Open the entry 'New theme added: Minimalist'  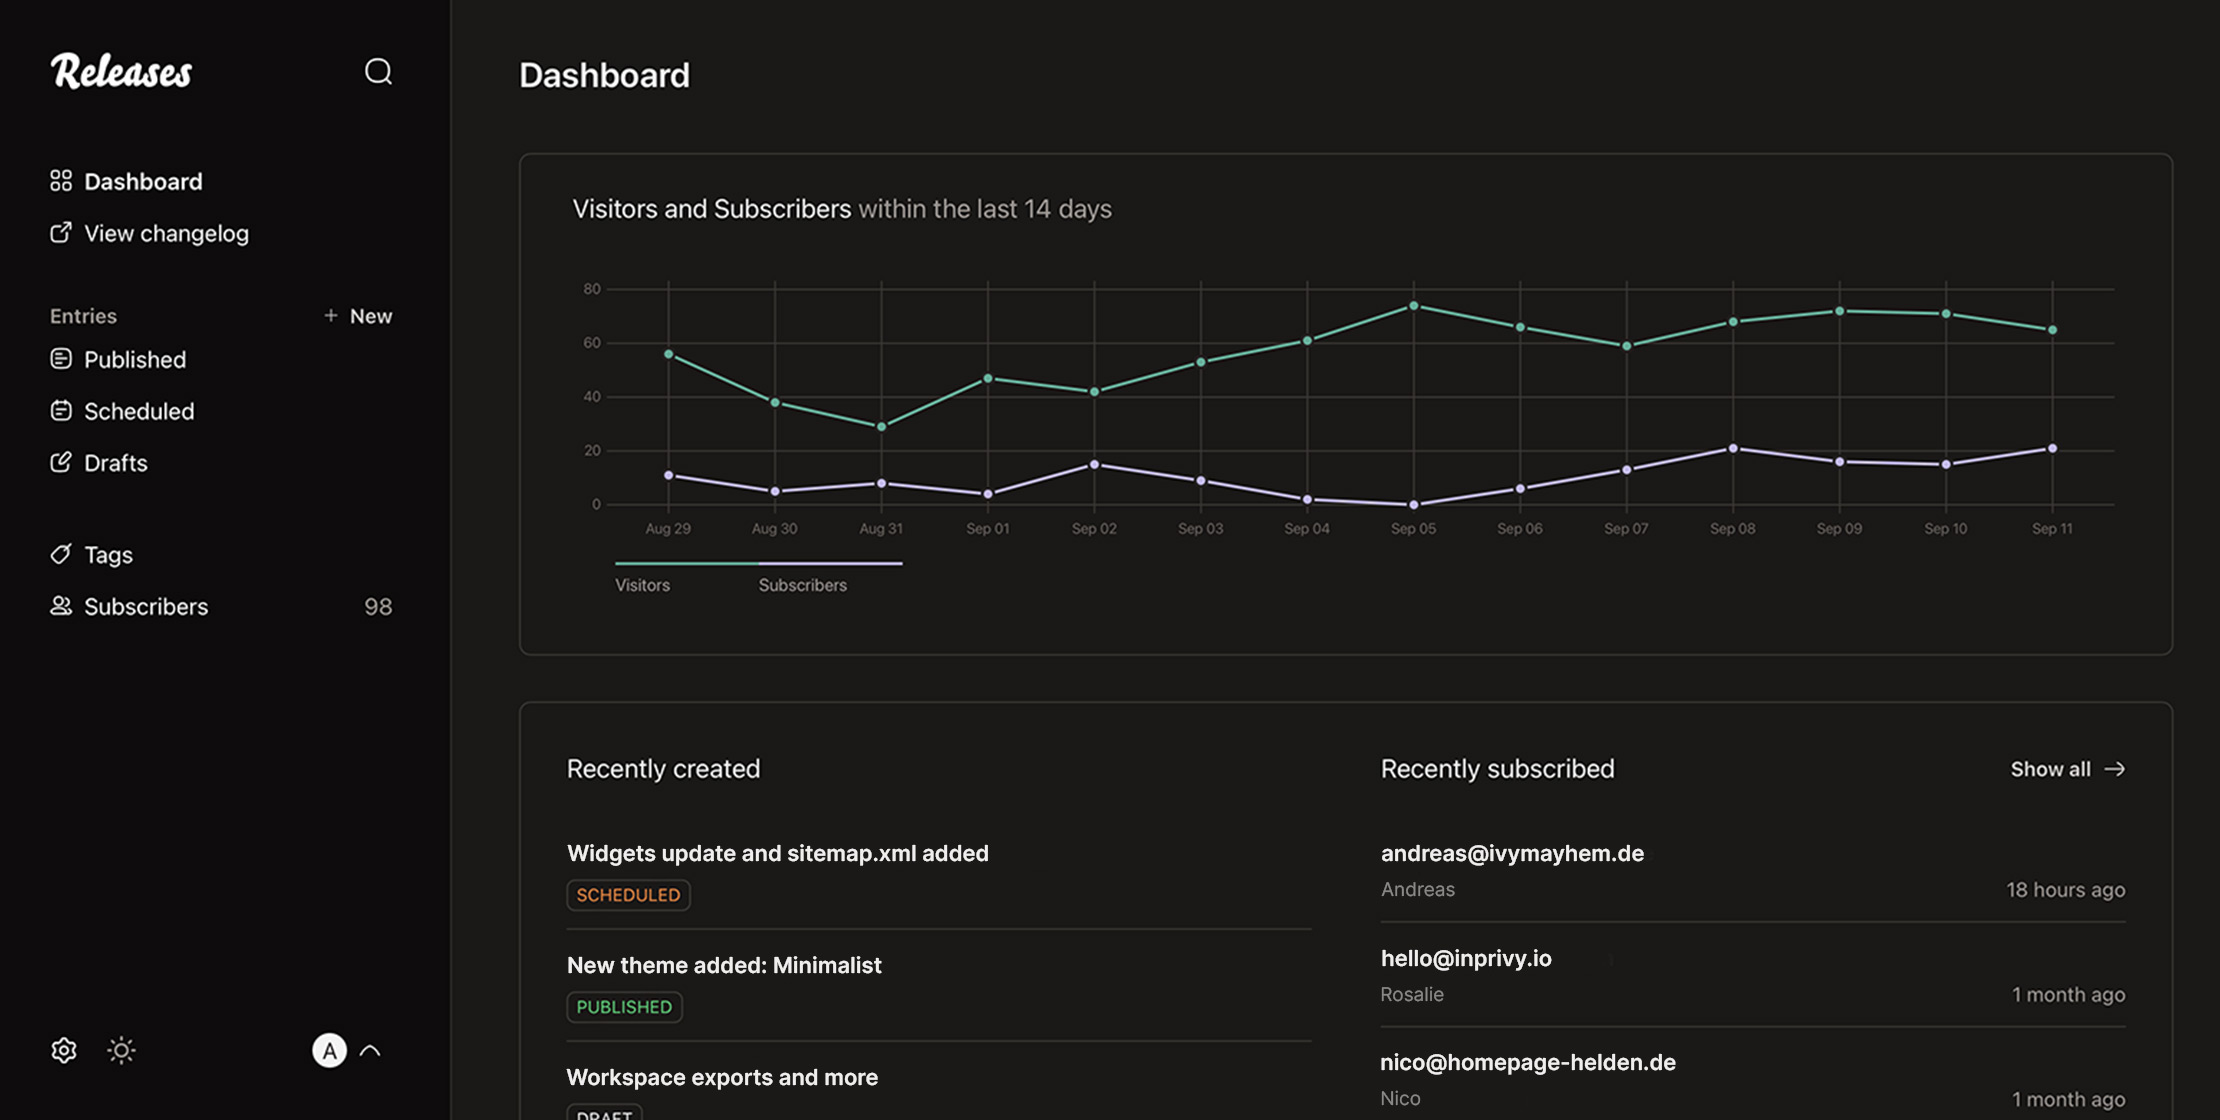pos(724,964)
